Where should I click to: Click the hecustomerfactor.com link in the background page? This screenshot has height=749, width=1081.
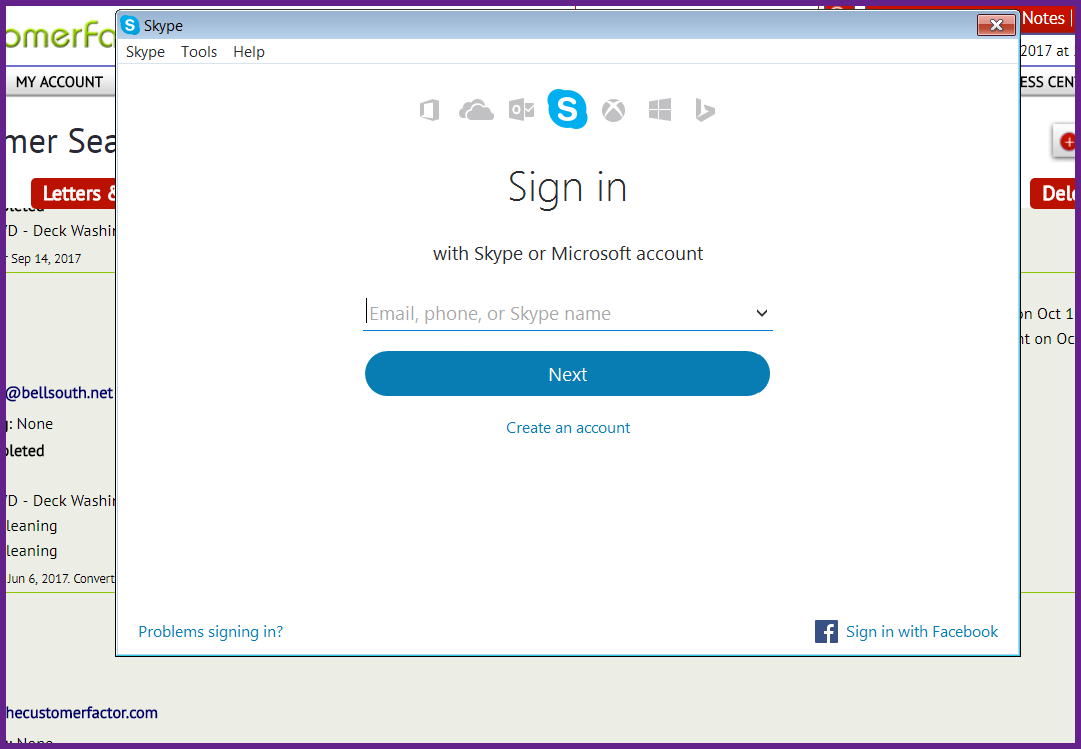pos(81,712)
